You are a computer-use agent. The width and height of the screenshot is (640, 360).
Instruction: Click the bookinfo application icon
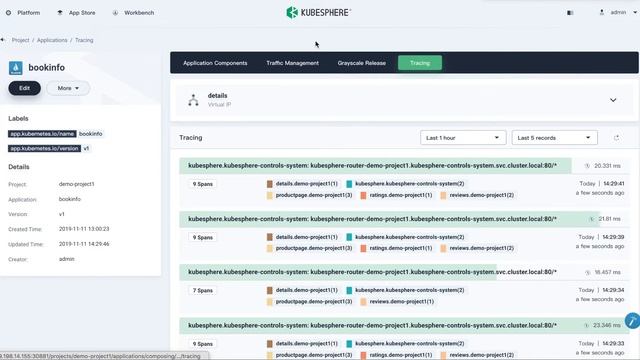pyautogui.click(x=16, y=68)
